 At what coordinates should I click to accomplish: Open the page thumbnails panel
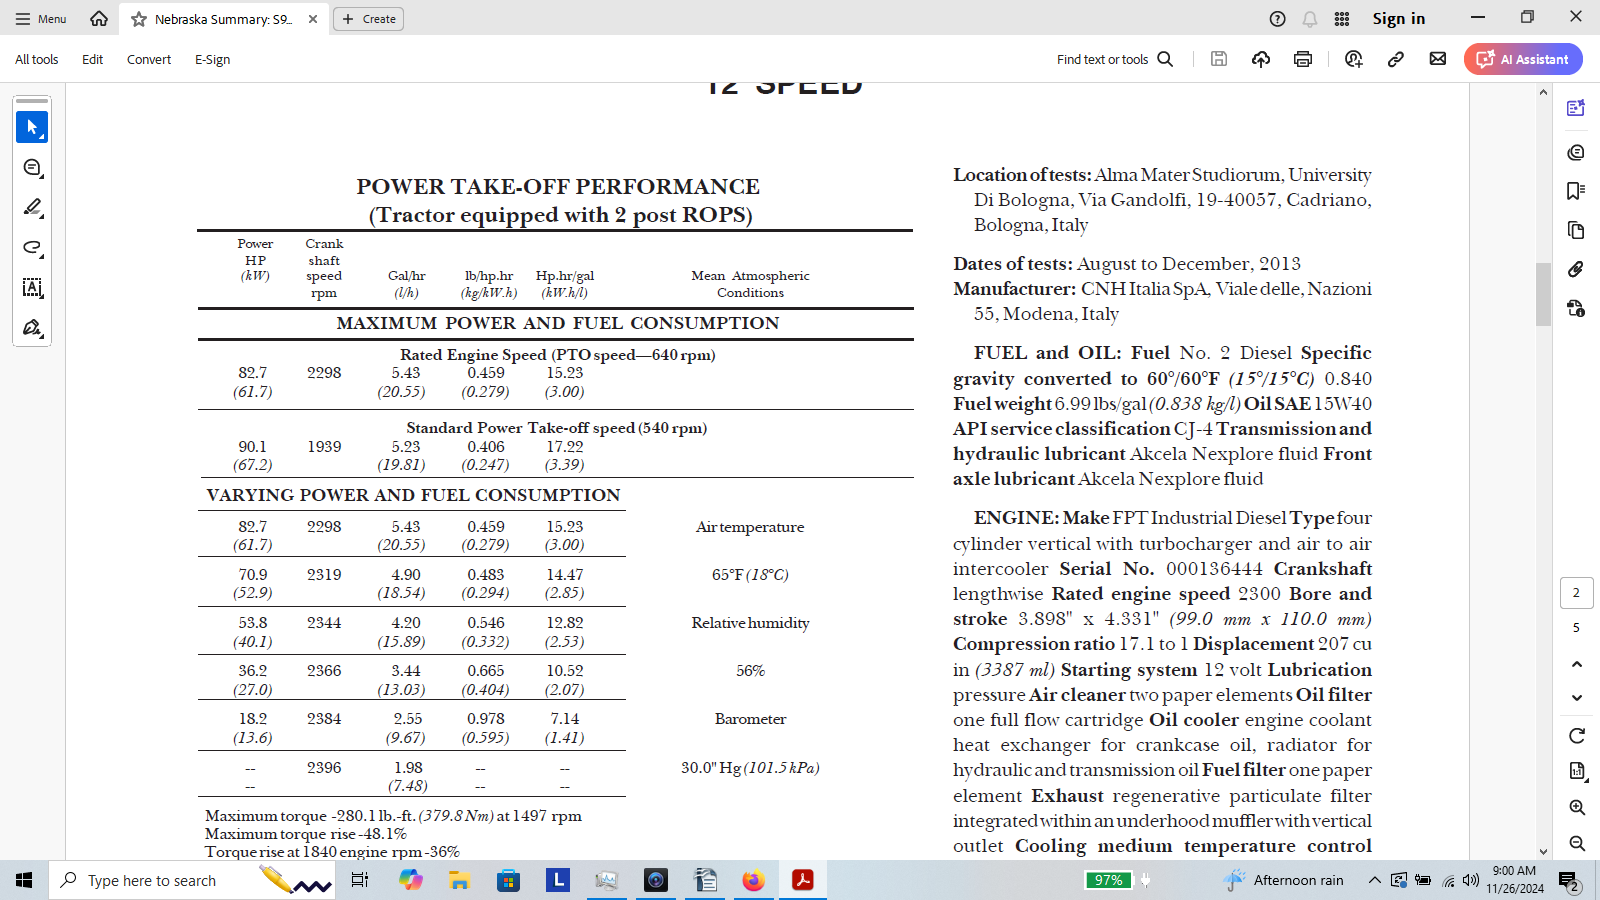[1576, 231]
